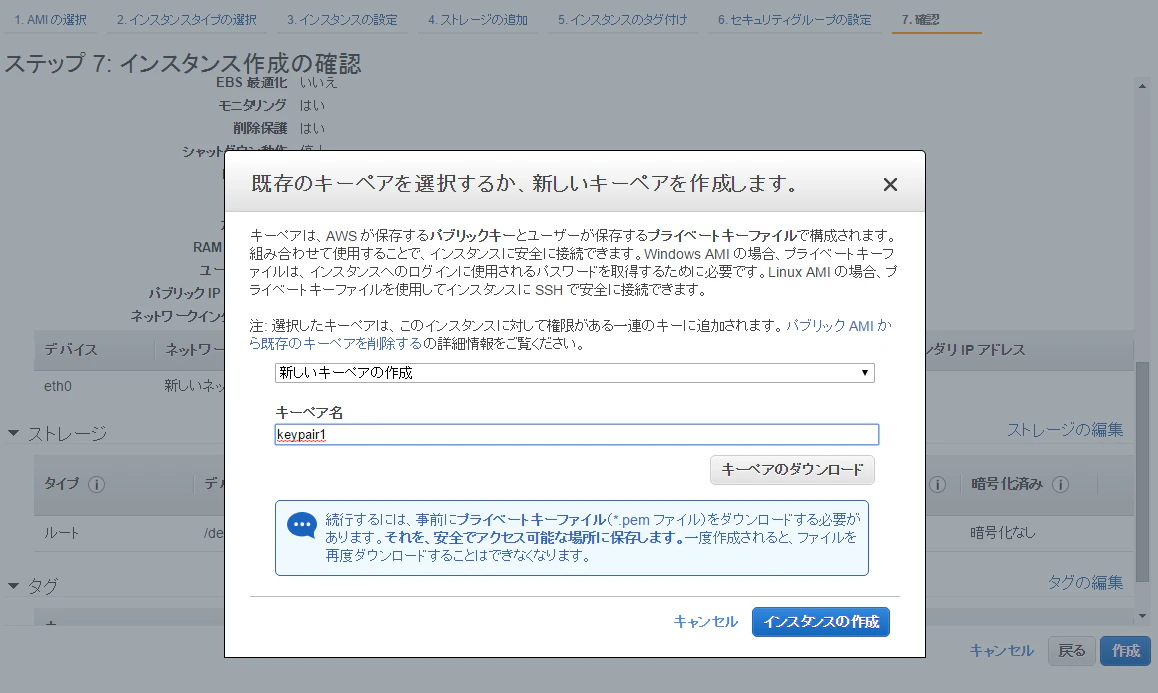Click info icon beside 暗号化済み column
Screen dimensions: 1158x693
tap(1061, 485)
